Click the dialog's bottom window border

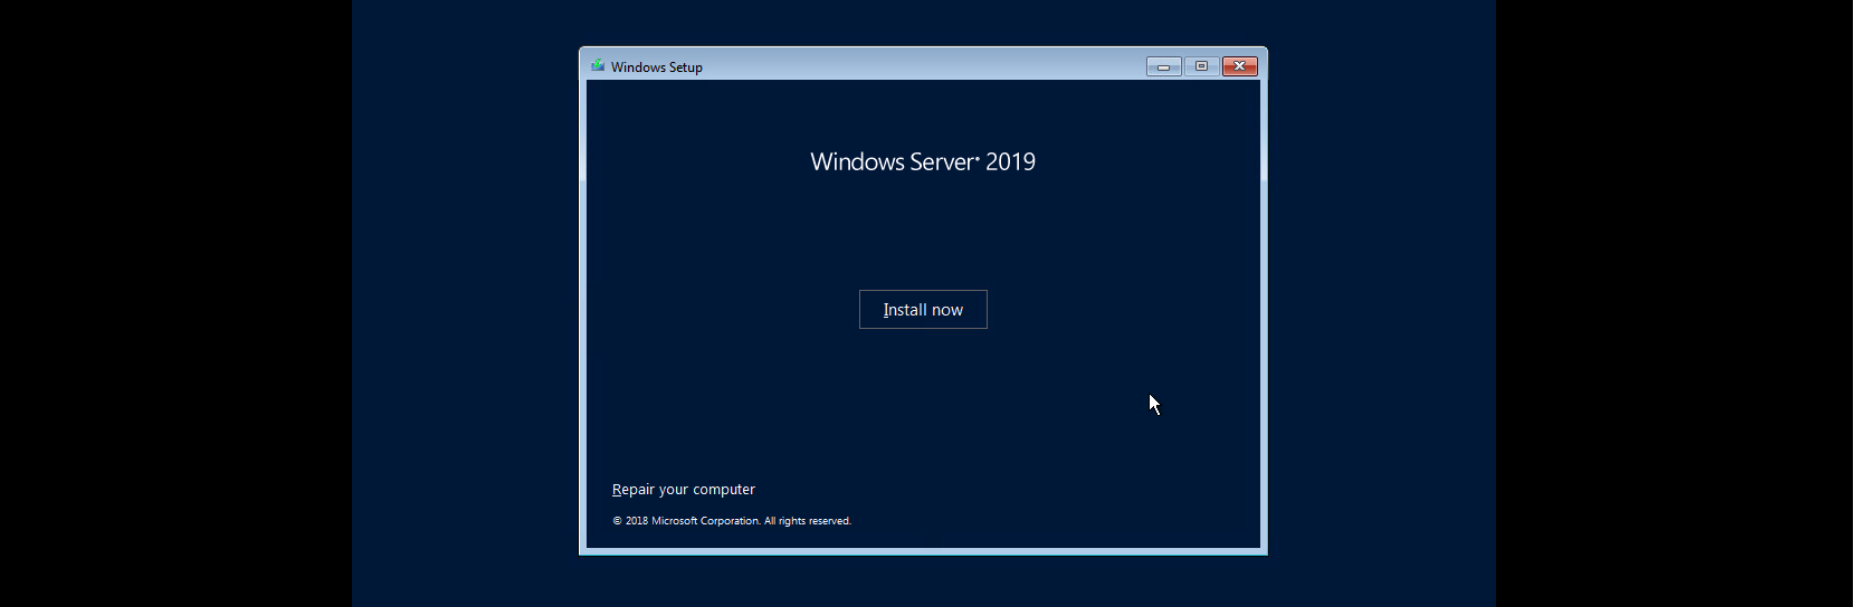coord(922,551)
